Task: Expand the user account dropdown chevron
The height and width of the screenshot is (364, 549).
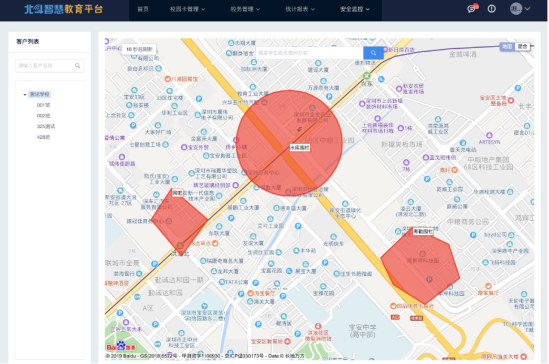Action: pyautogui.click(x=527, y=9)
